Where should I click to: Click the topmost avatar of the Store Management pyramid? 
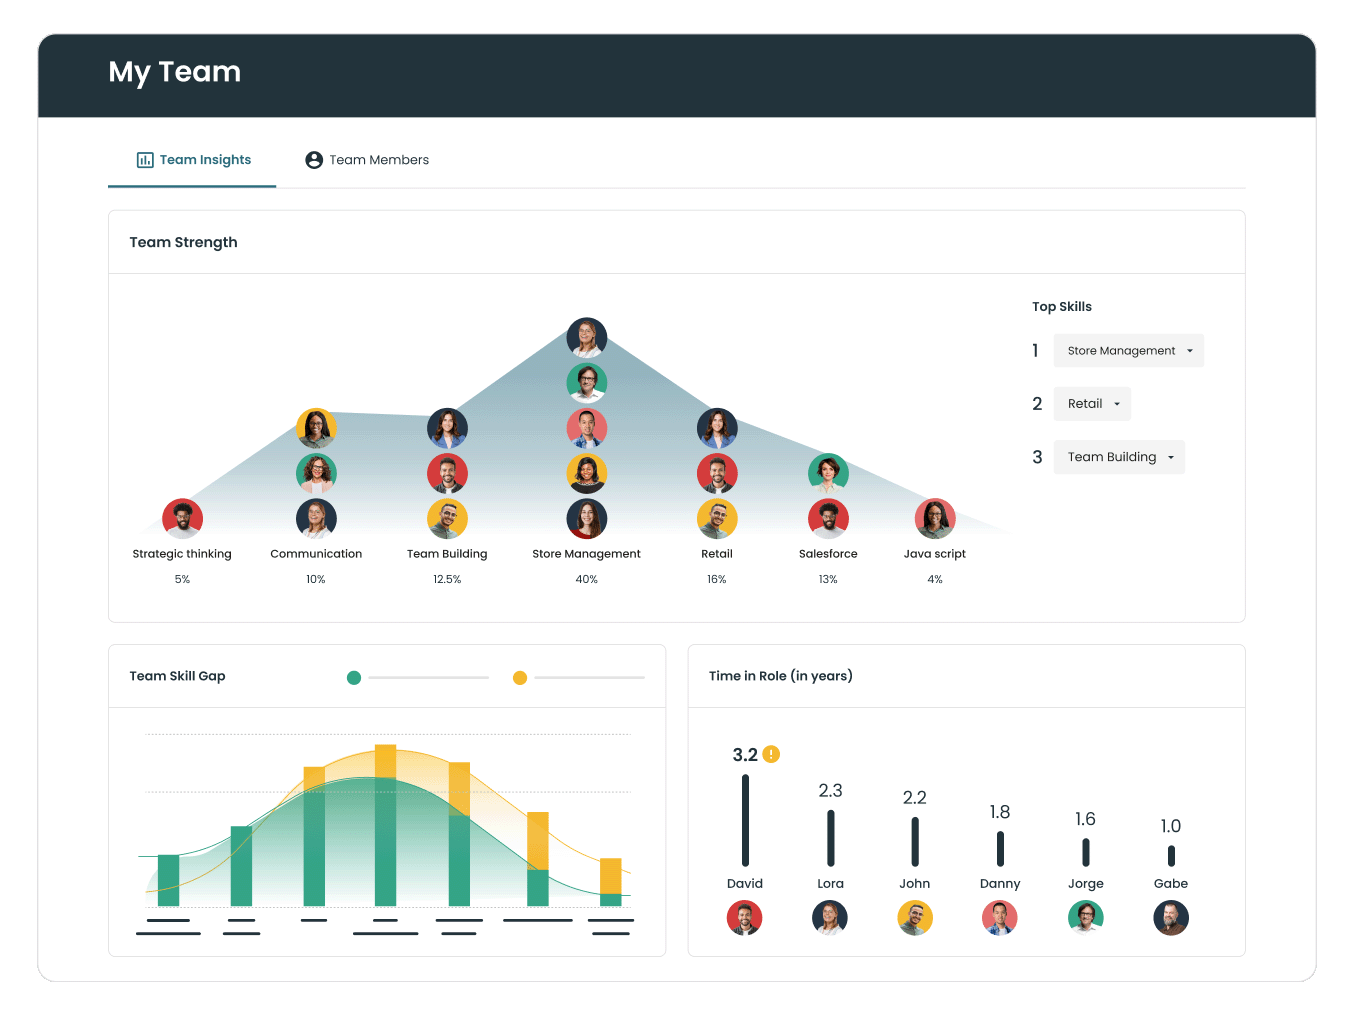[x=587, y=337]
